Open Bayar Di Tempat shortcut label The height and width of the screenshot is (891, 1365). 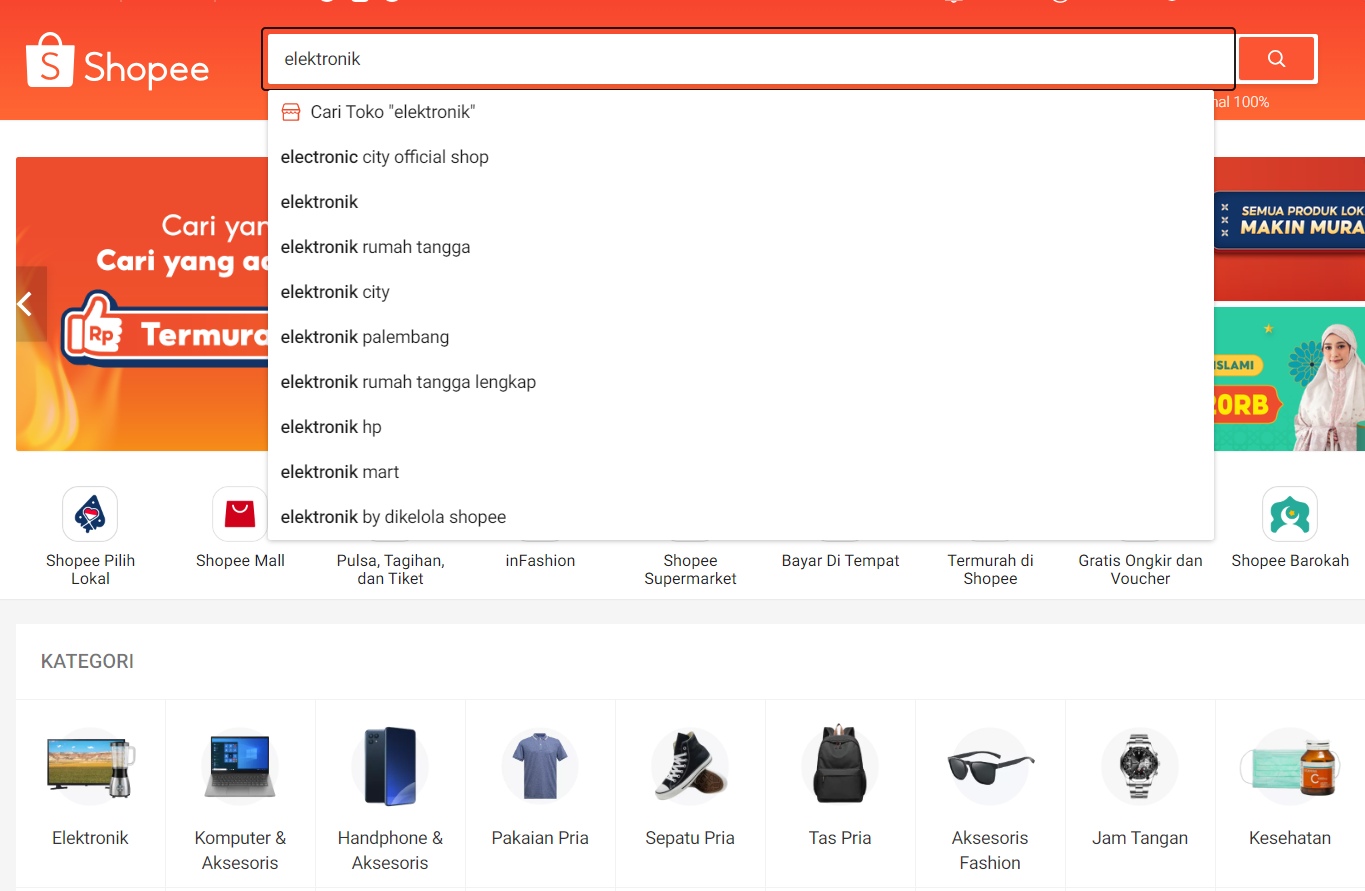840,561
